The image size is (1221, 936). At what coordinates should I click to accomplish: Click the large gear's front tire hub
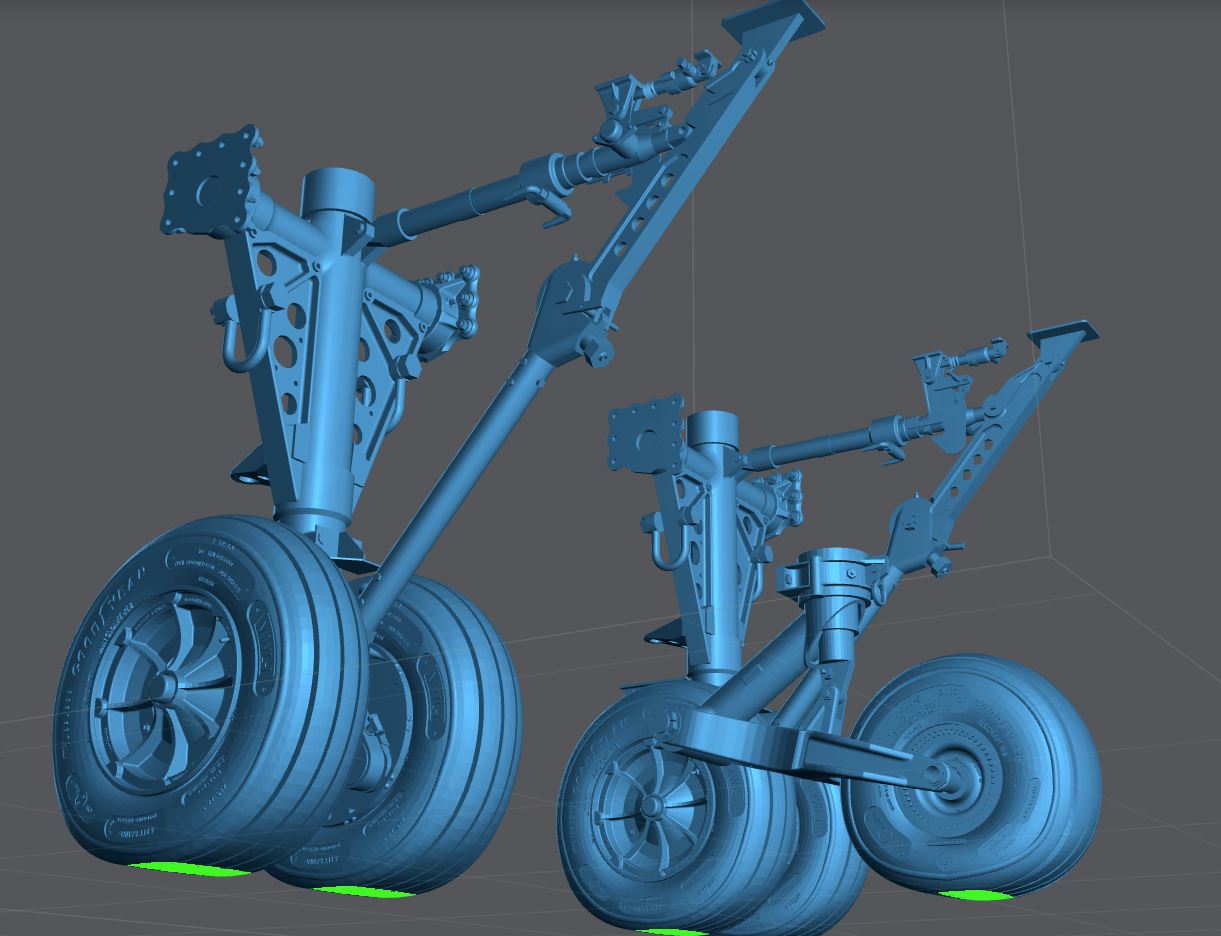165,688
